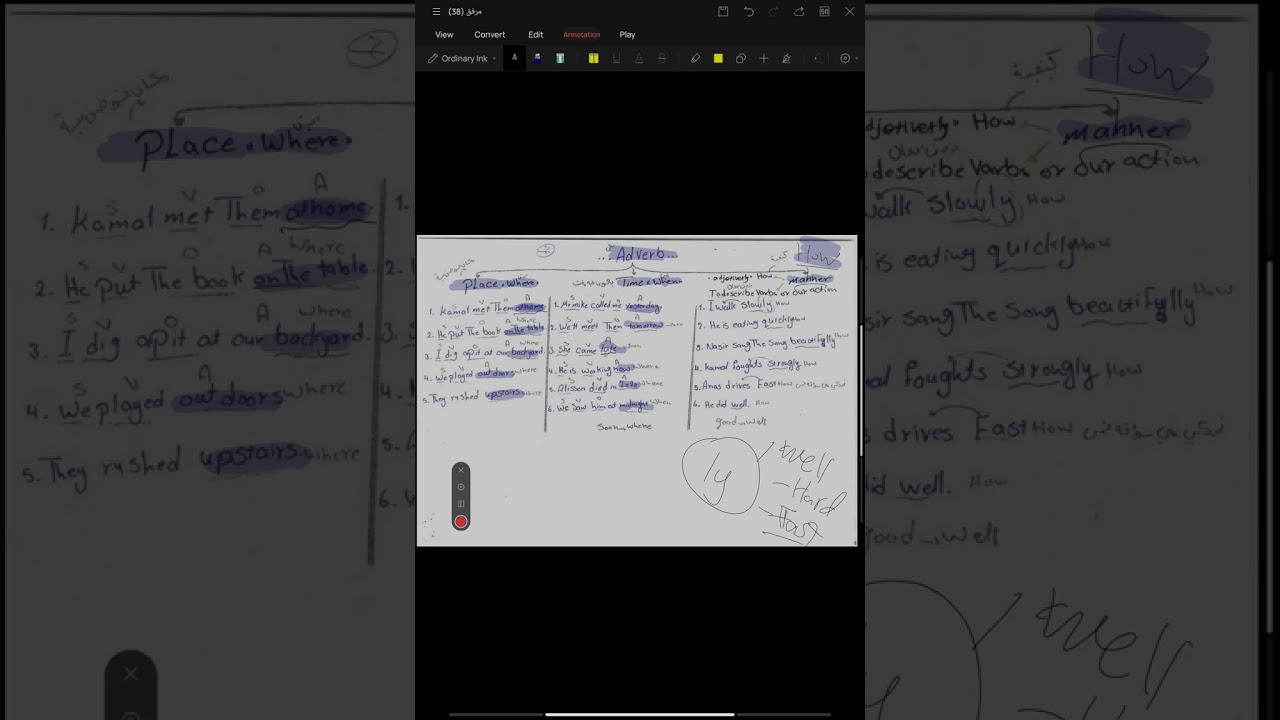Open the Edit menu
The height and width of the screenshot is (720, 1280).
pyautogui.click(x=536, y=35)
